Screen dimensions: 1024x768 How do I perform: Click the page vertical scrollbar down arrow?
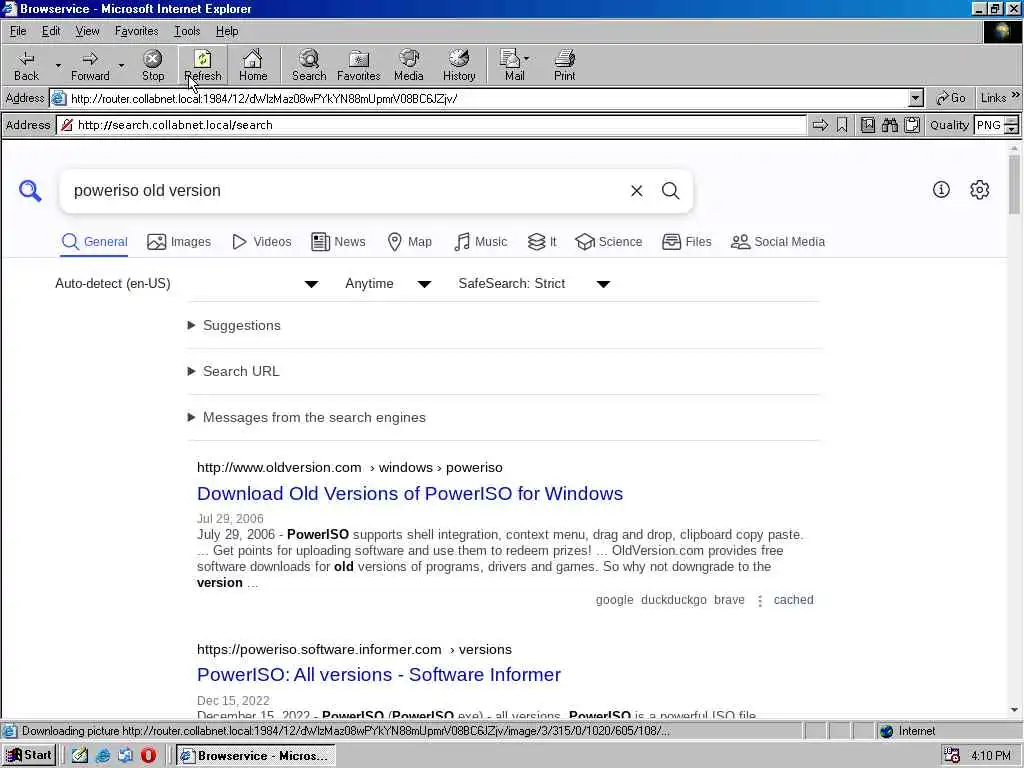point(1014,710)
